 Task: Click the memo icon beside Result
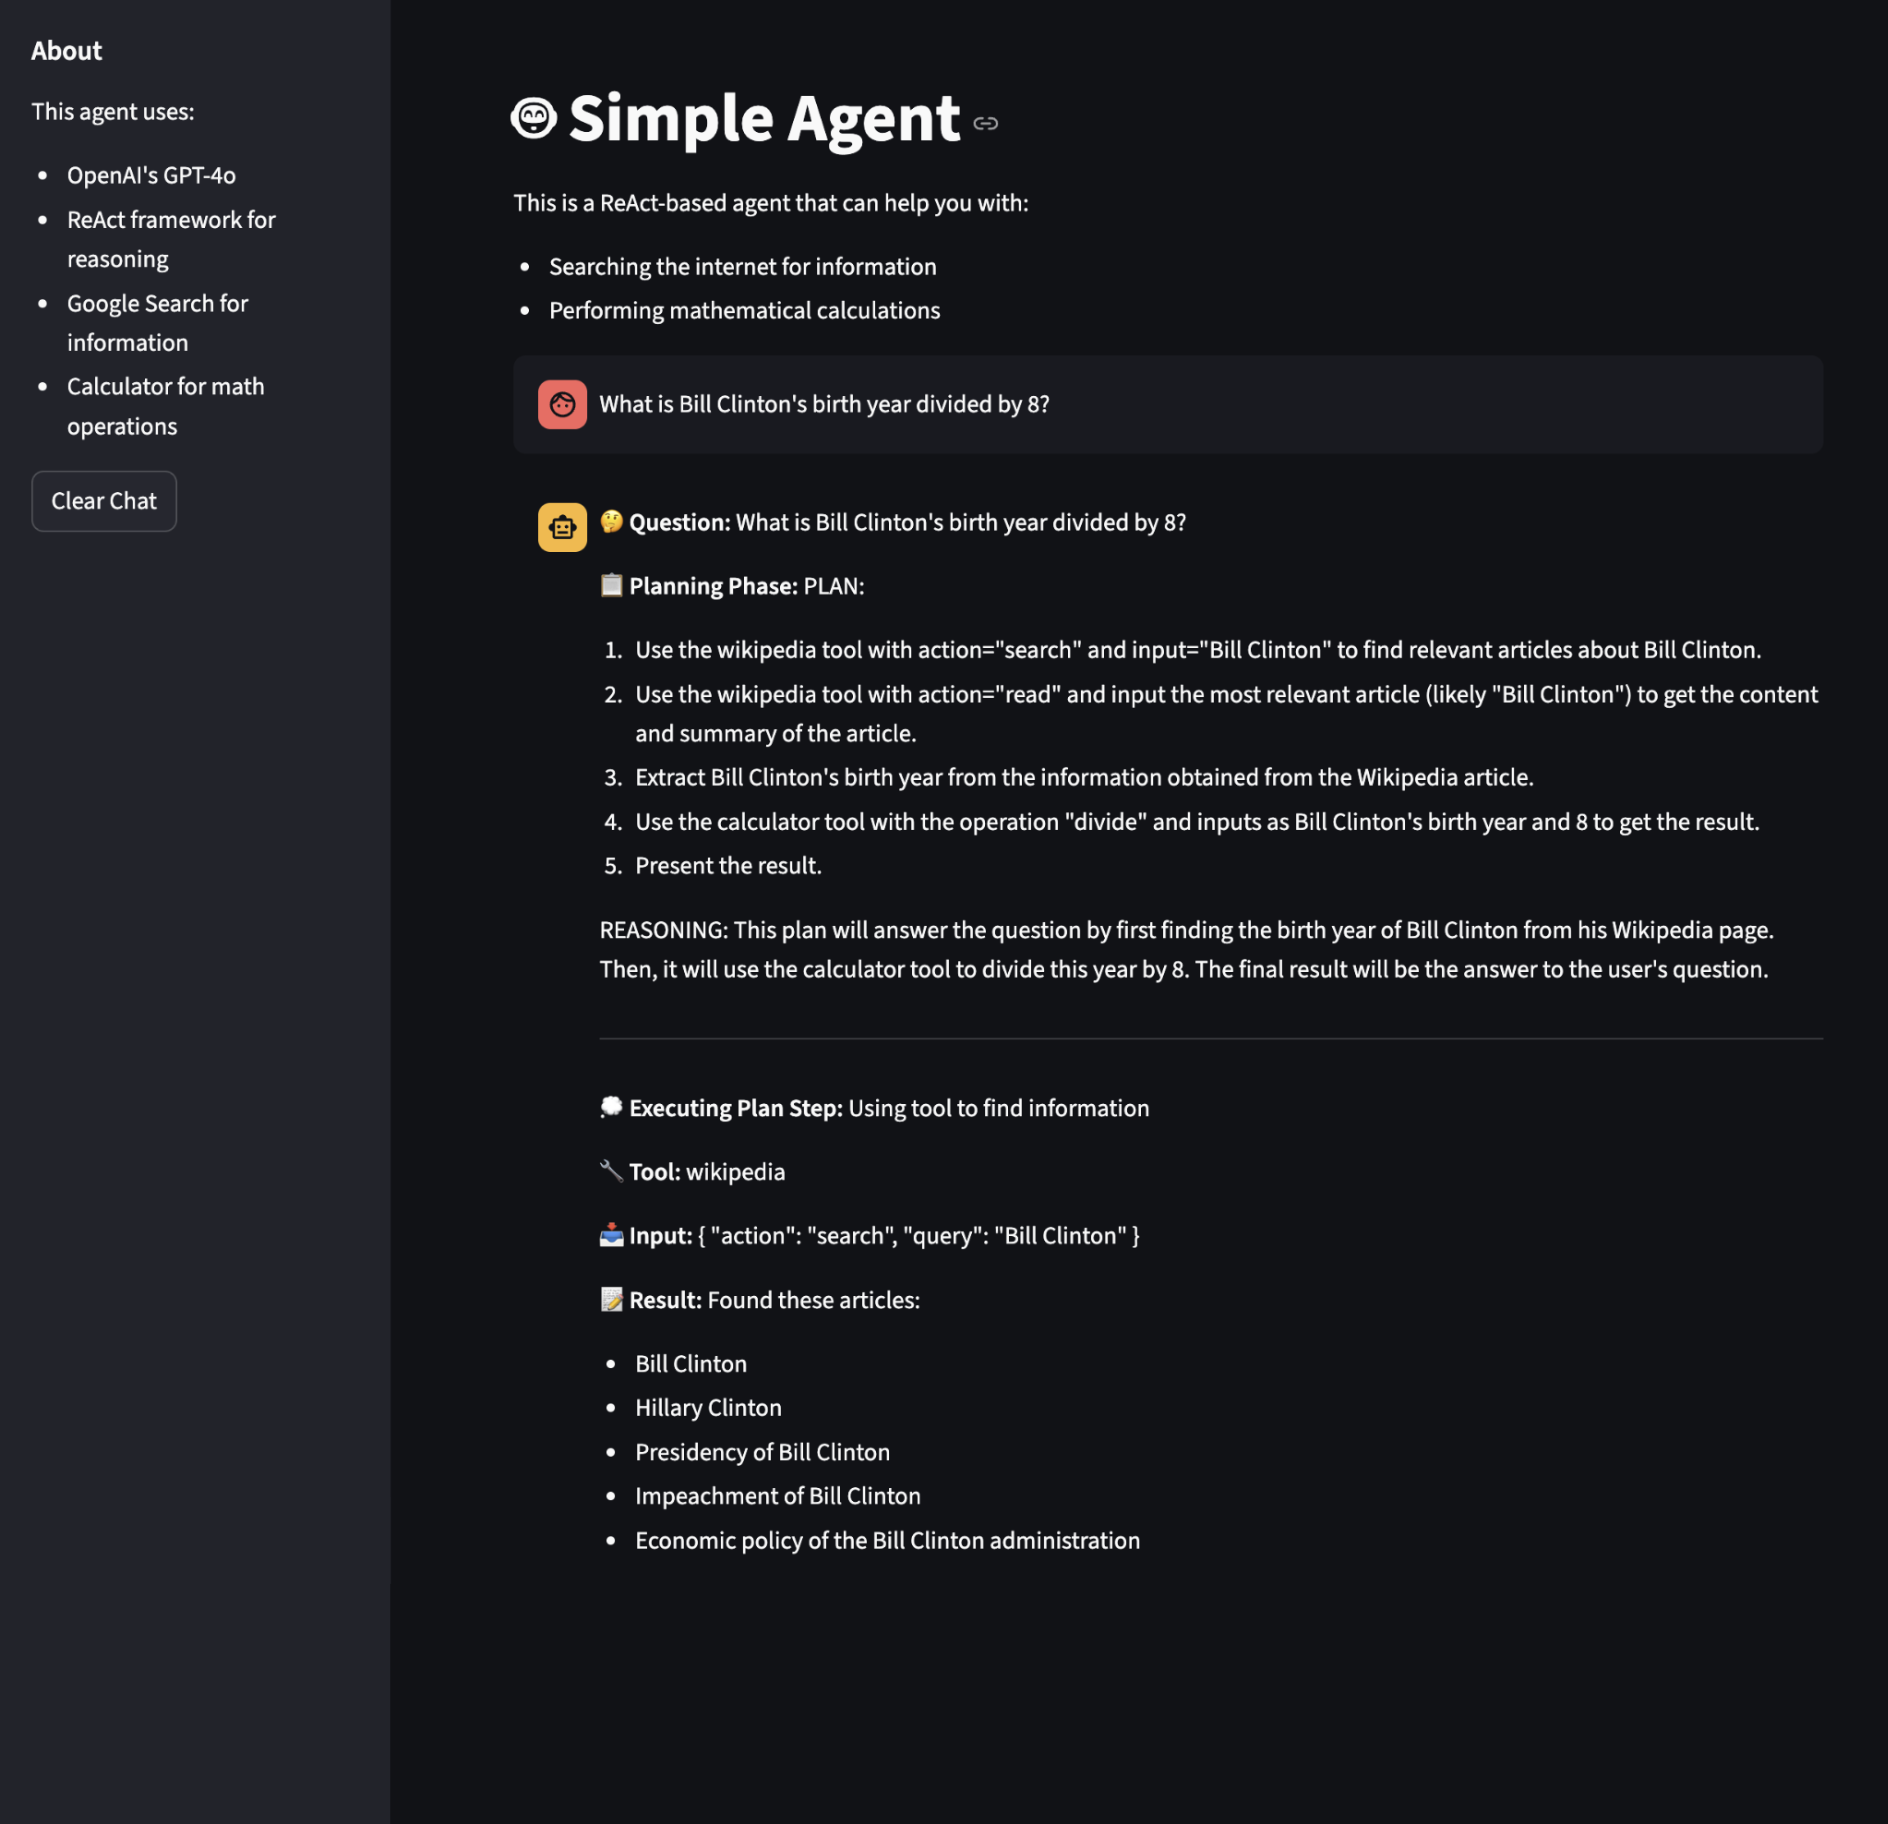coord(611,1299)
